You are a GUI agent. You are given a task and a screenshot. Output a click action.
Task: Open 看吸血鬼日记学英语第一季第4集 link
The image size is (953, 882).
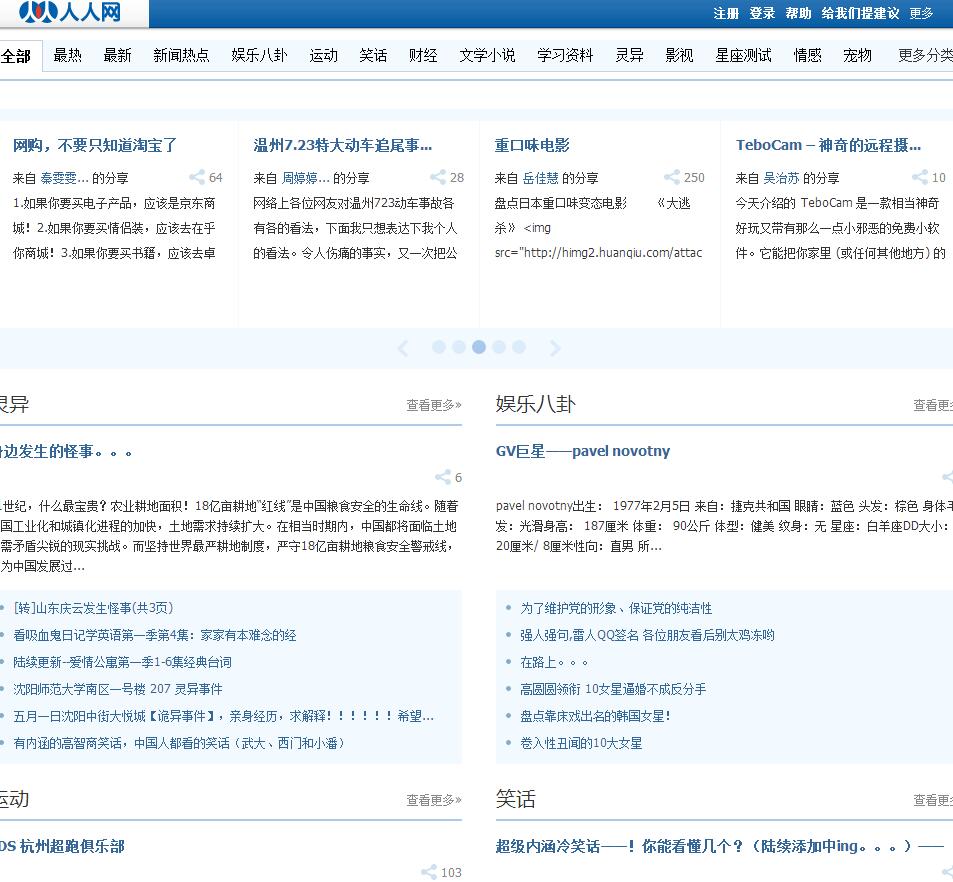point(154,635)
